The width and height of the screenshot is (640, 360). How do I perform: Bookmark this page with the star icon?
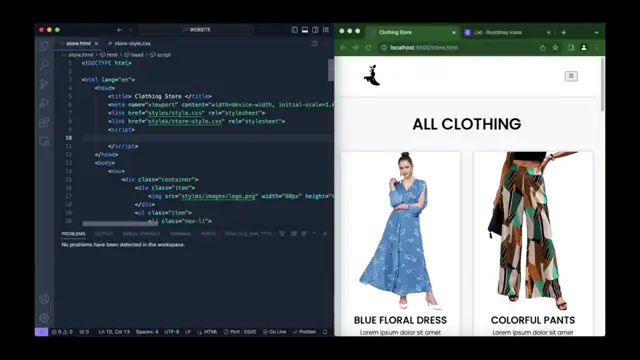coord(556,48)
